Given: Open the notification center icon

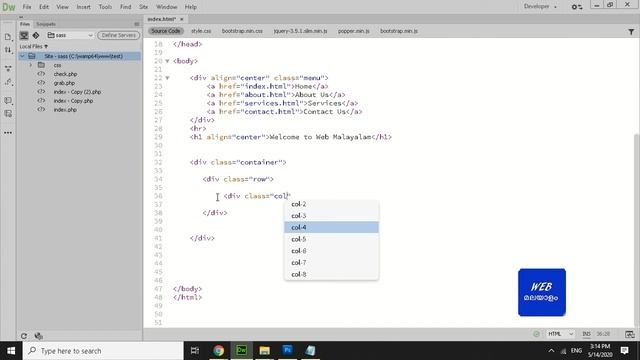Looking at the screenshot, I should click(x=624, y=350).
